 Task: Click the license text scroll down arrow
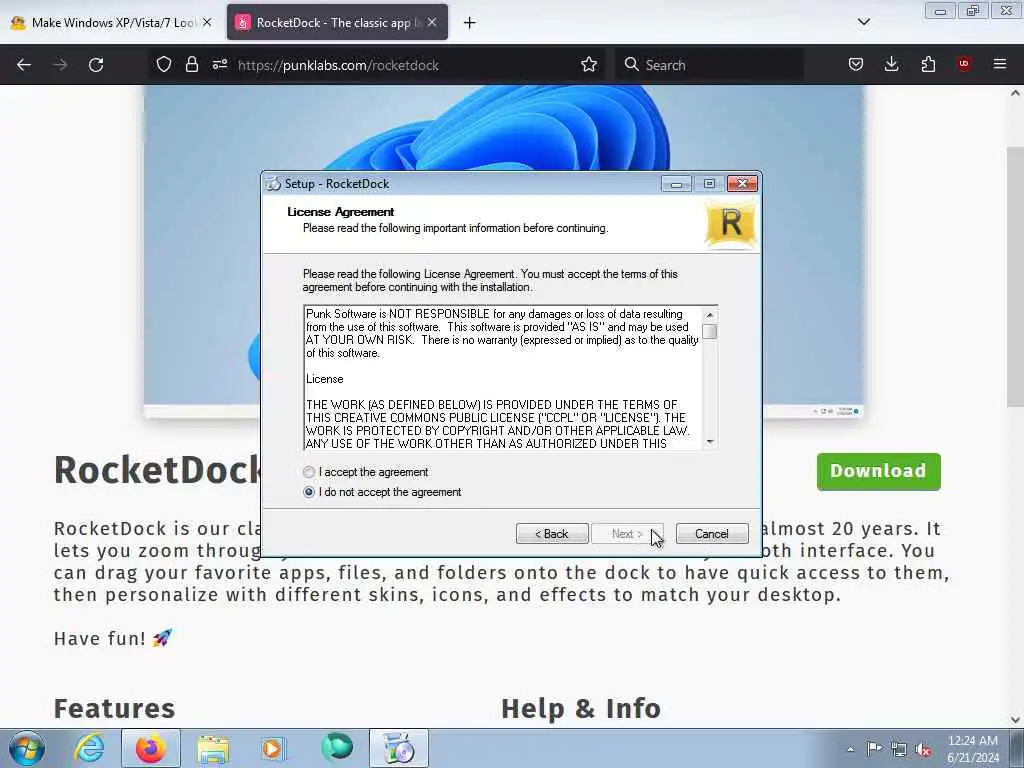tap(709, 442)
